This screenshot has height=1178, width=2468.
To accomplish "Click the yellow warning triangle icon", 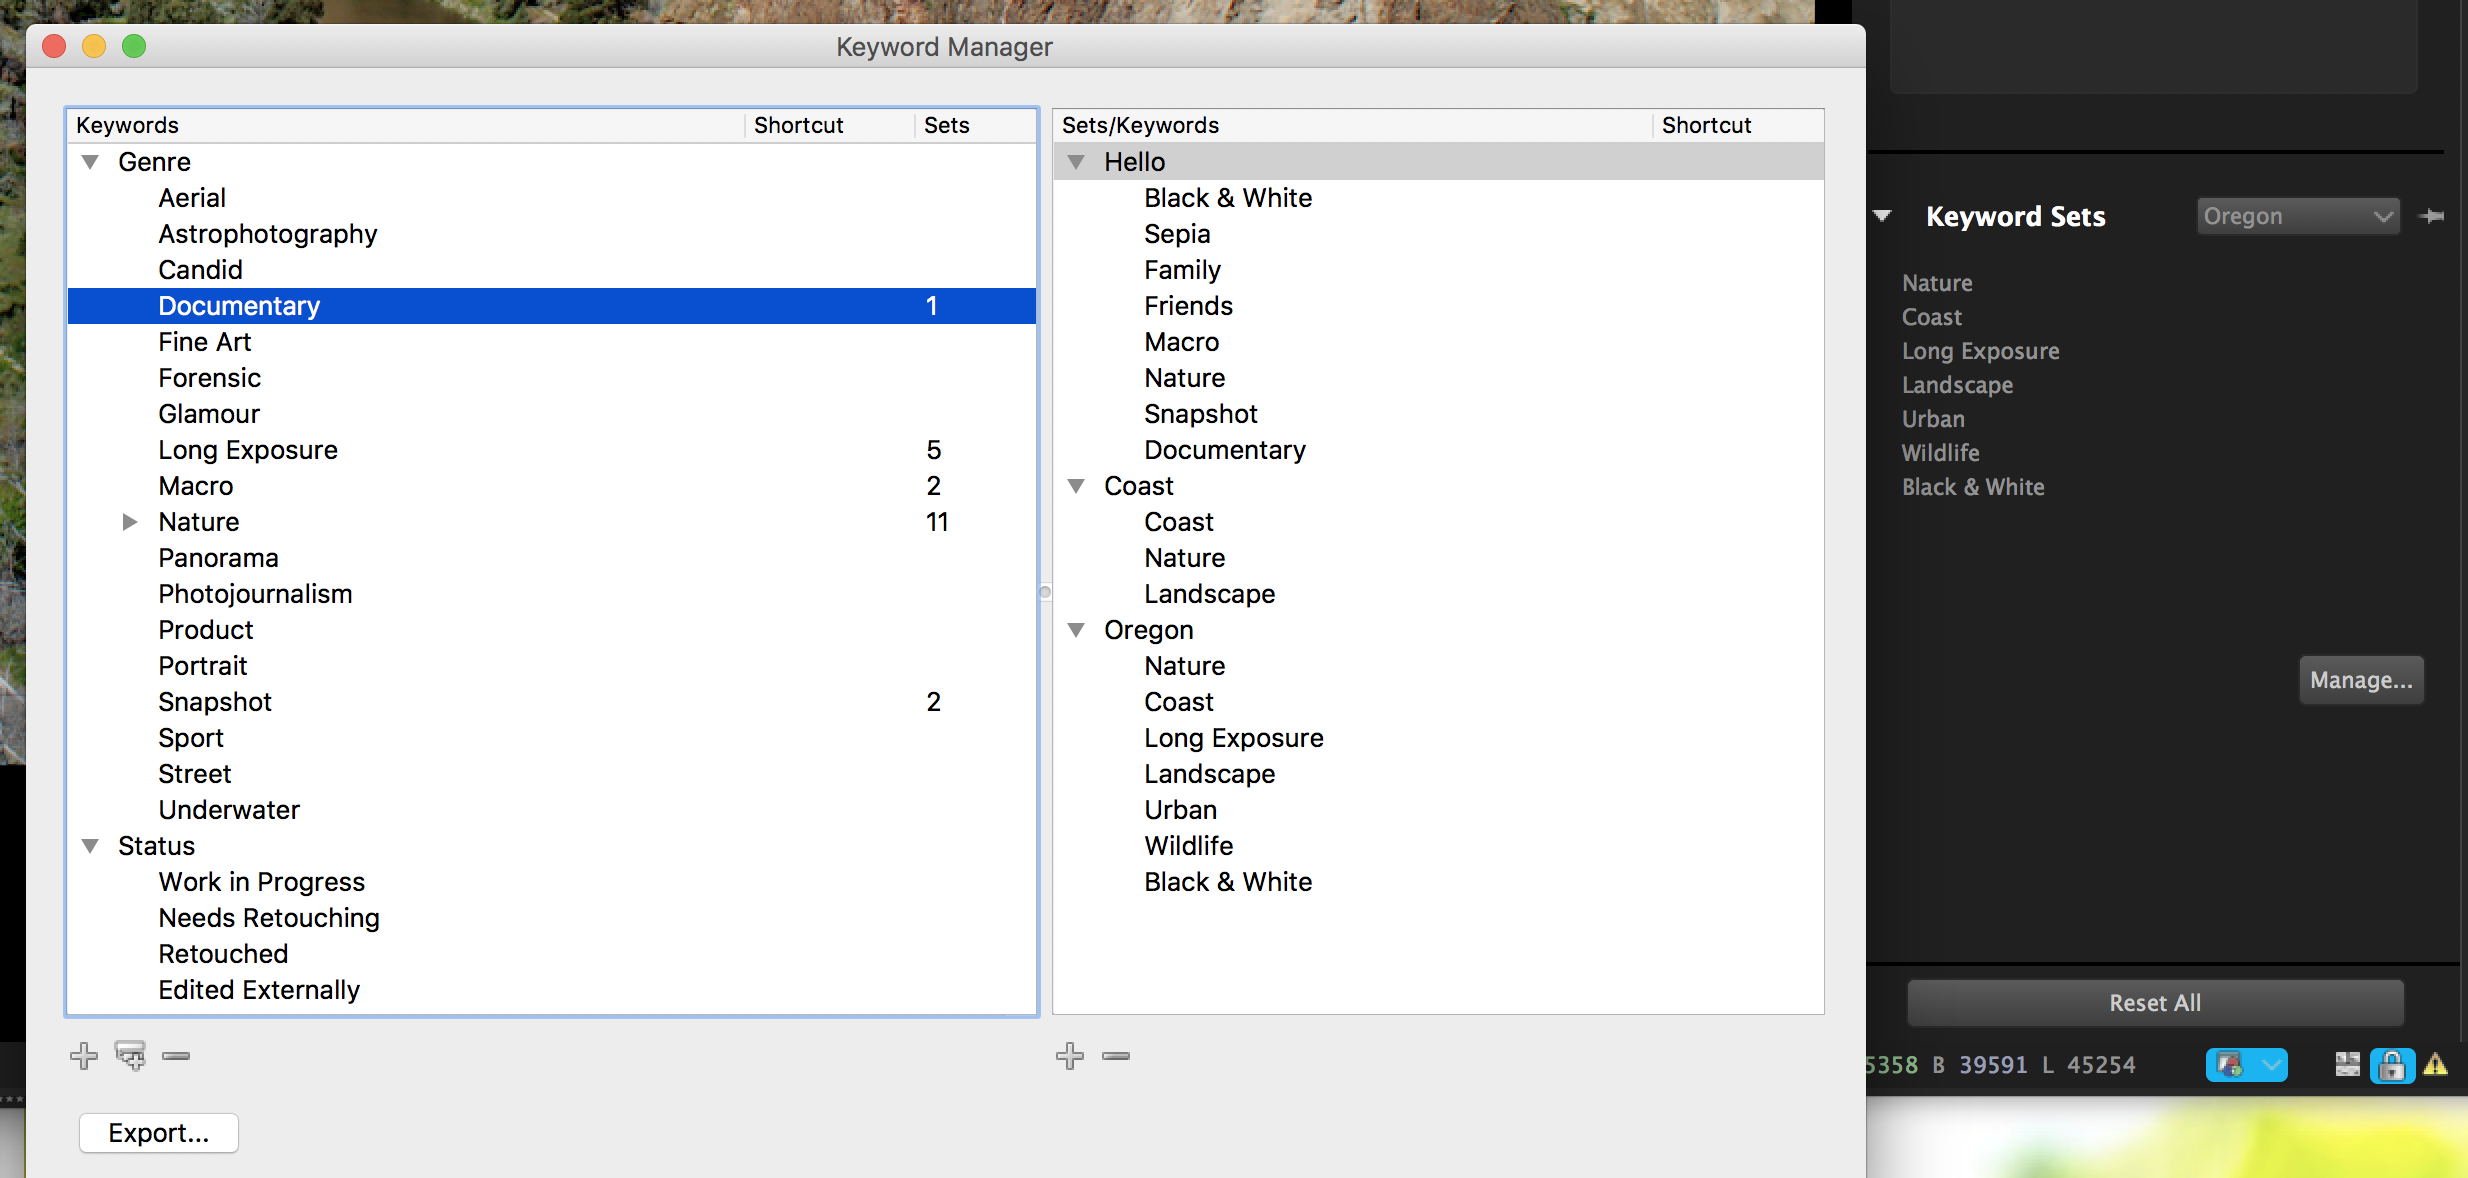I will [x=2436, y=1065].
